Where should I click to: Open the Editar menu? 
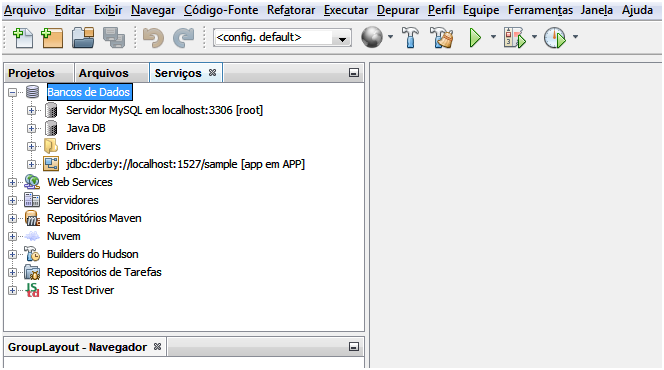[70, 10]
